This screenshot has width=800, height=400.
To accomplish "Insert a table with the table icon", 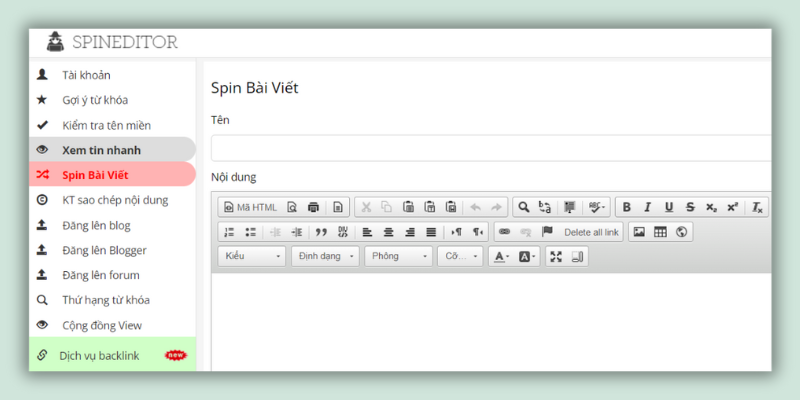I will 660,232.
